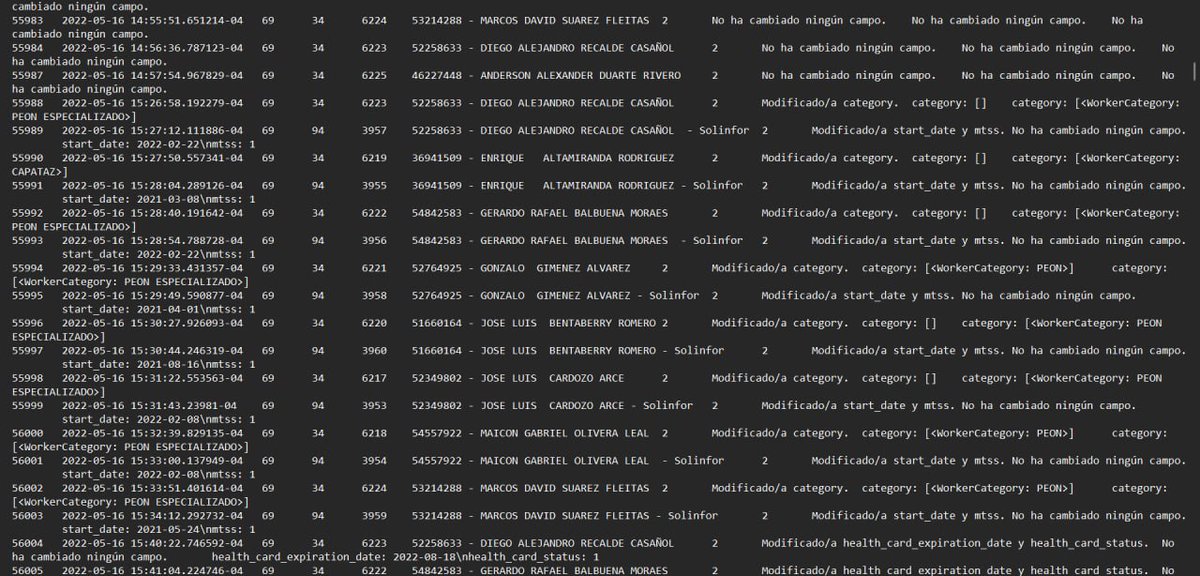Select row ID 55983
Viewport: 1200px width, 576px height.
[x=28, y=20]
